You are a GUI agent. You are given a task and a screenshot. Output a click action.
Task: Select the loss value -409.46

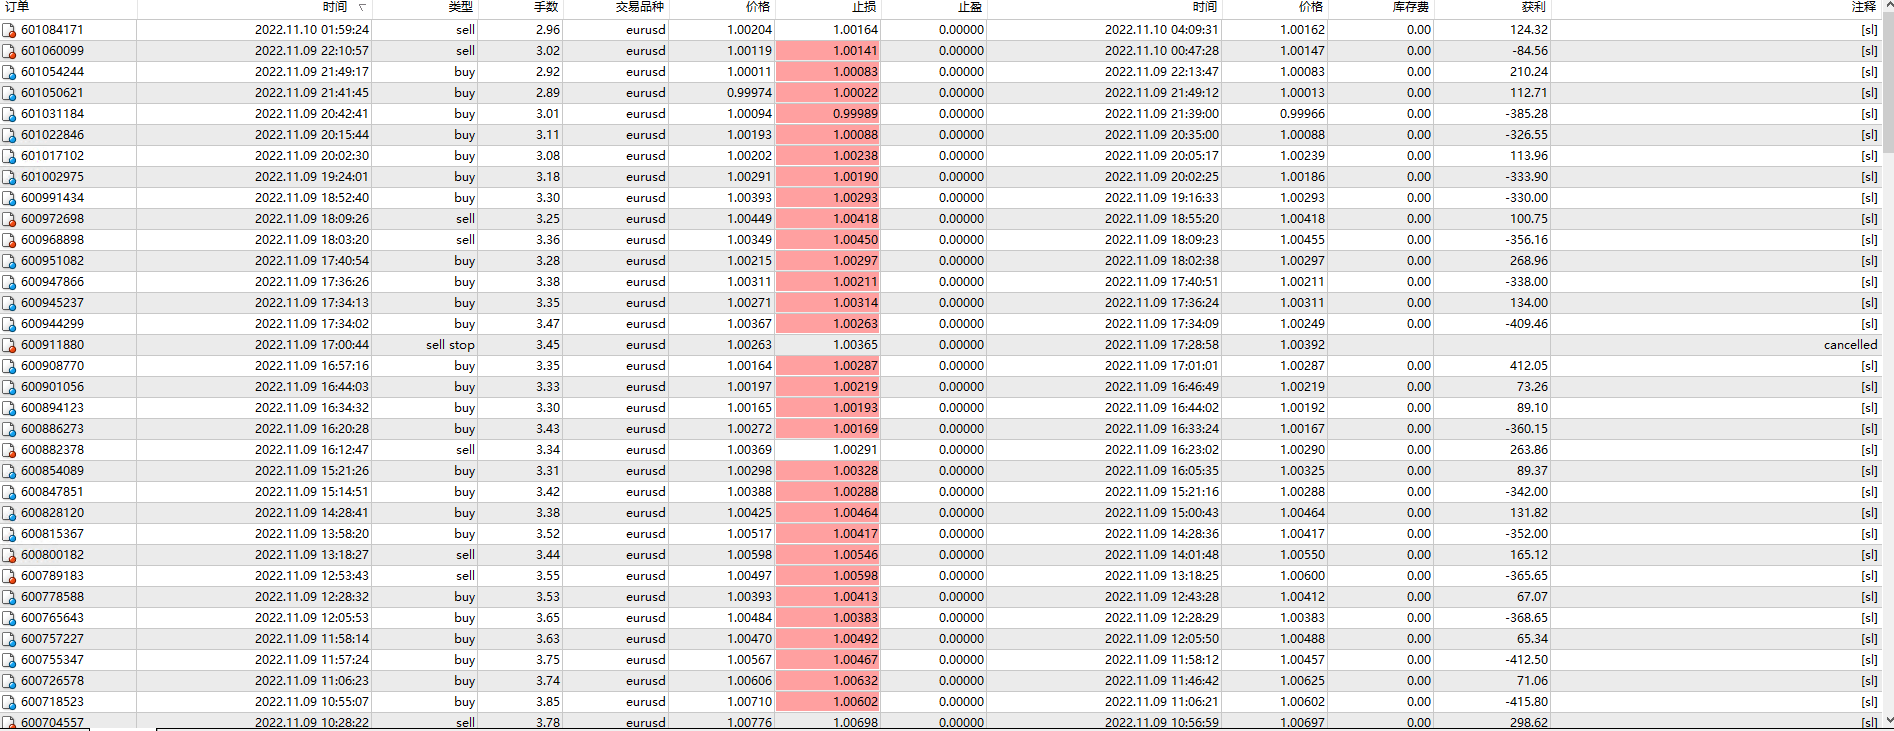(x=1526, y=324)
